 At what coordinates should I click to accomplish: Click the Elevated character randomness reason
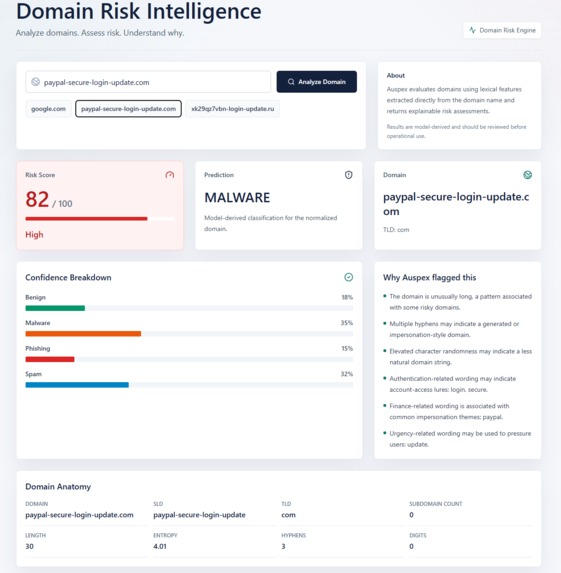point(460,357)
